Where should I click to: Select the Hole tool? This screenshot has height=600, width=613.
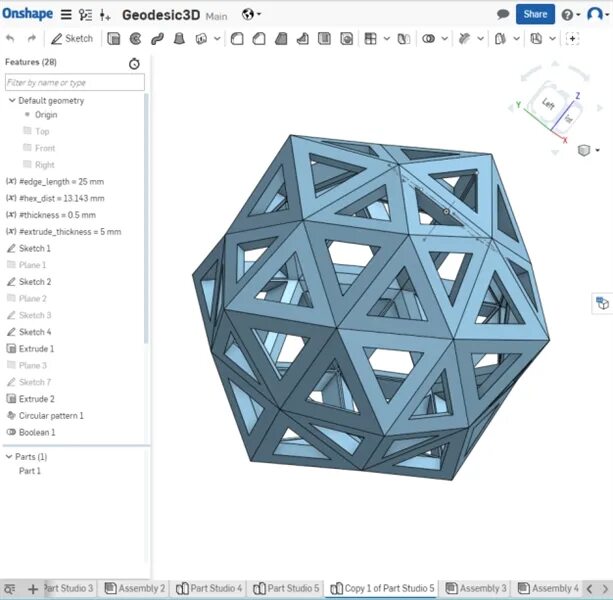[x=346, y=39]
